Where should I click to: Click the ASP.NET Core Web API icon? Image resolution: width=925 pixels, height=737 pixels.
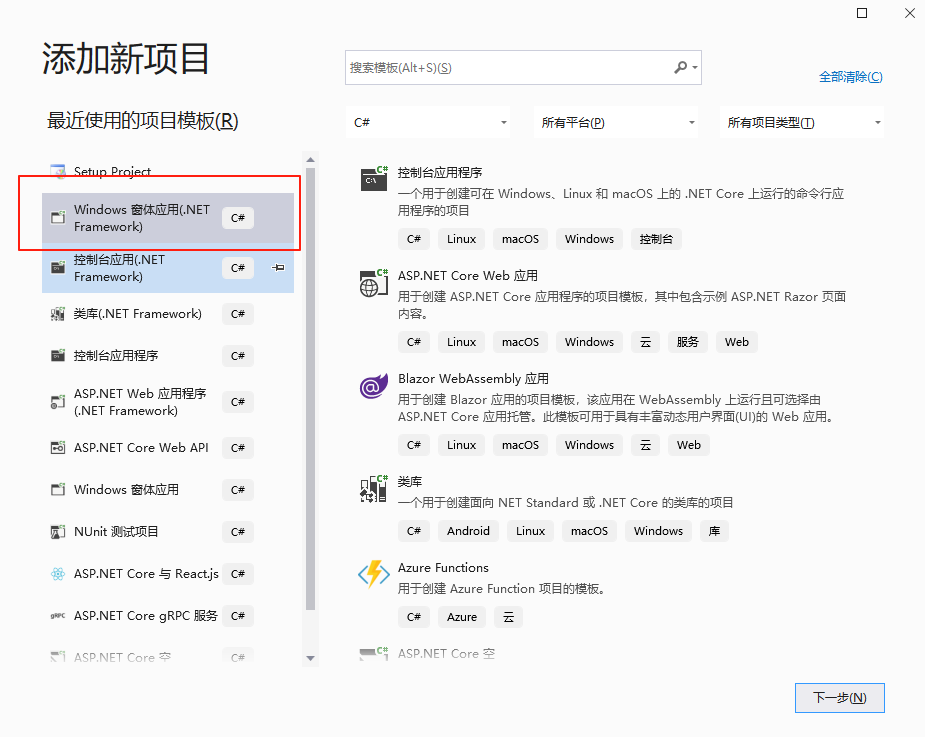[58, 448]
